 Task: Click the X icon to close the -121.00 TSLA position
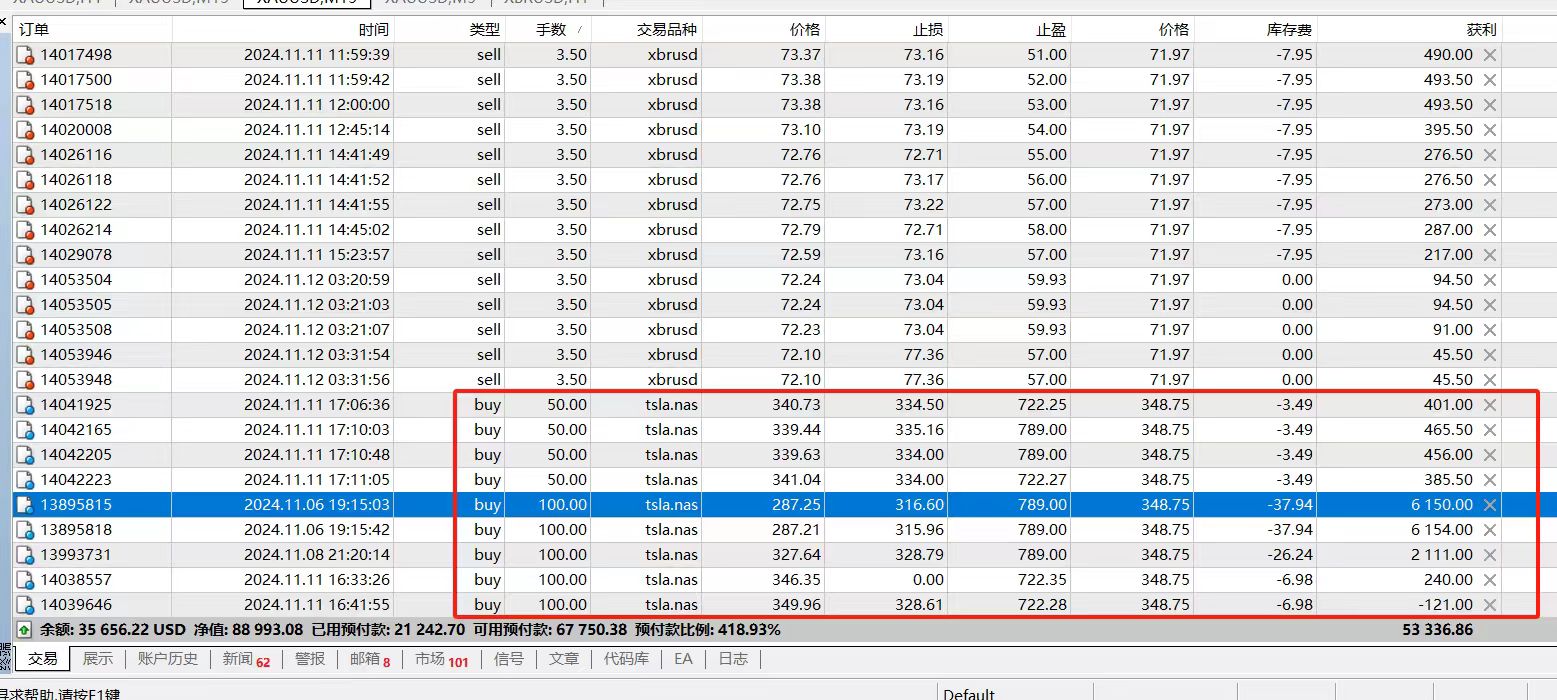tap(1489, 604)
